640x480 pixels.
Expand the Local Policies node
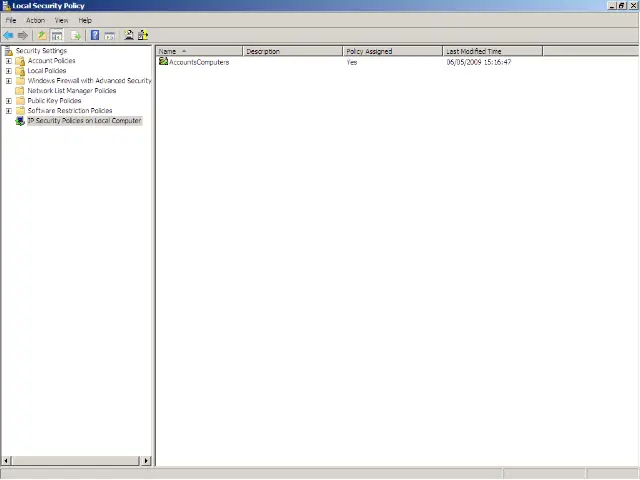[9, 71]
